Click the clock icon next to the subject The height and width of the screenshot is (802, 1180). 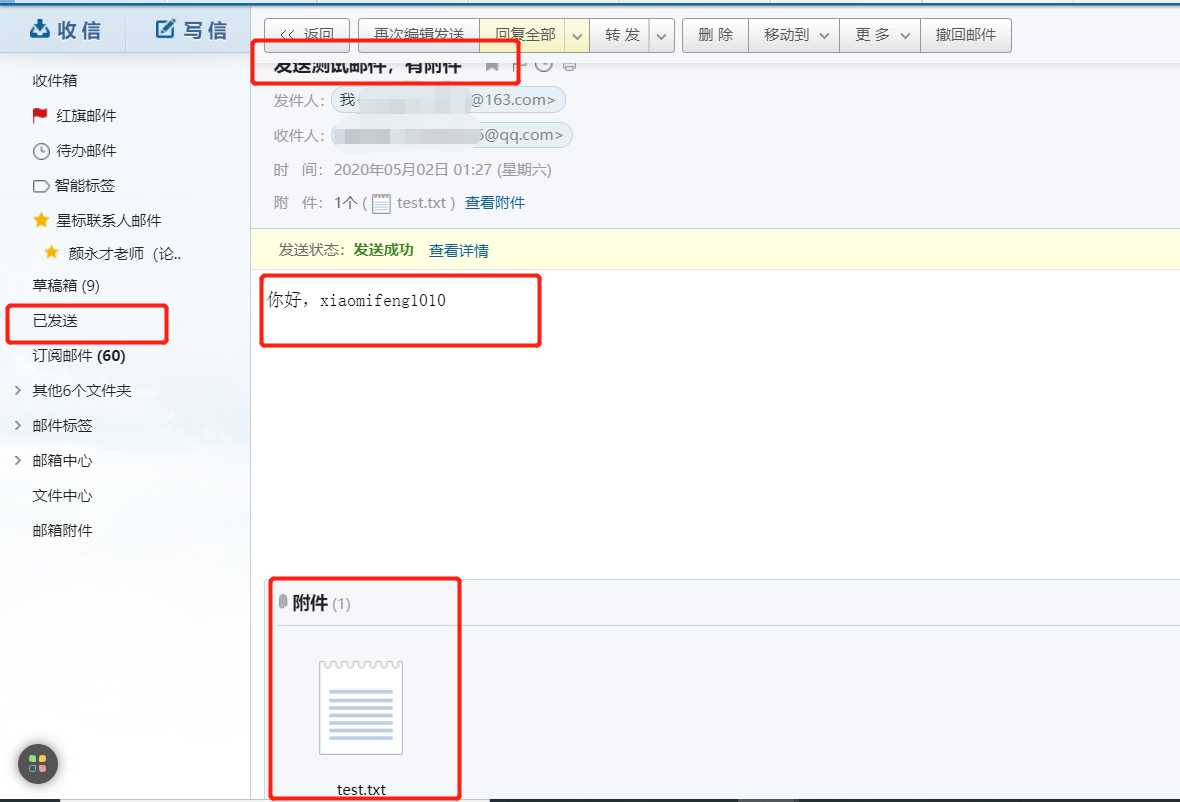[543, 67]
